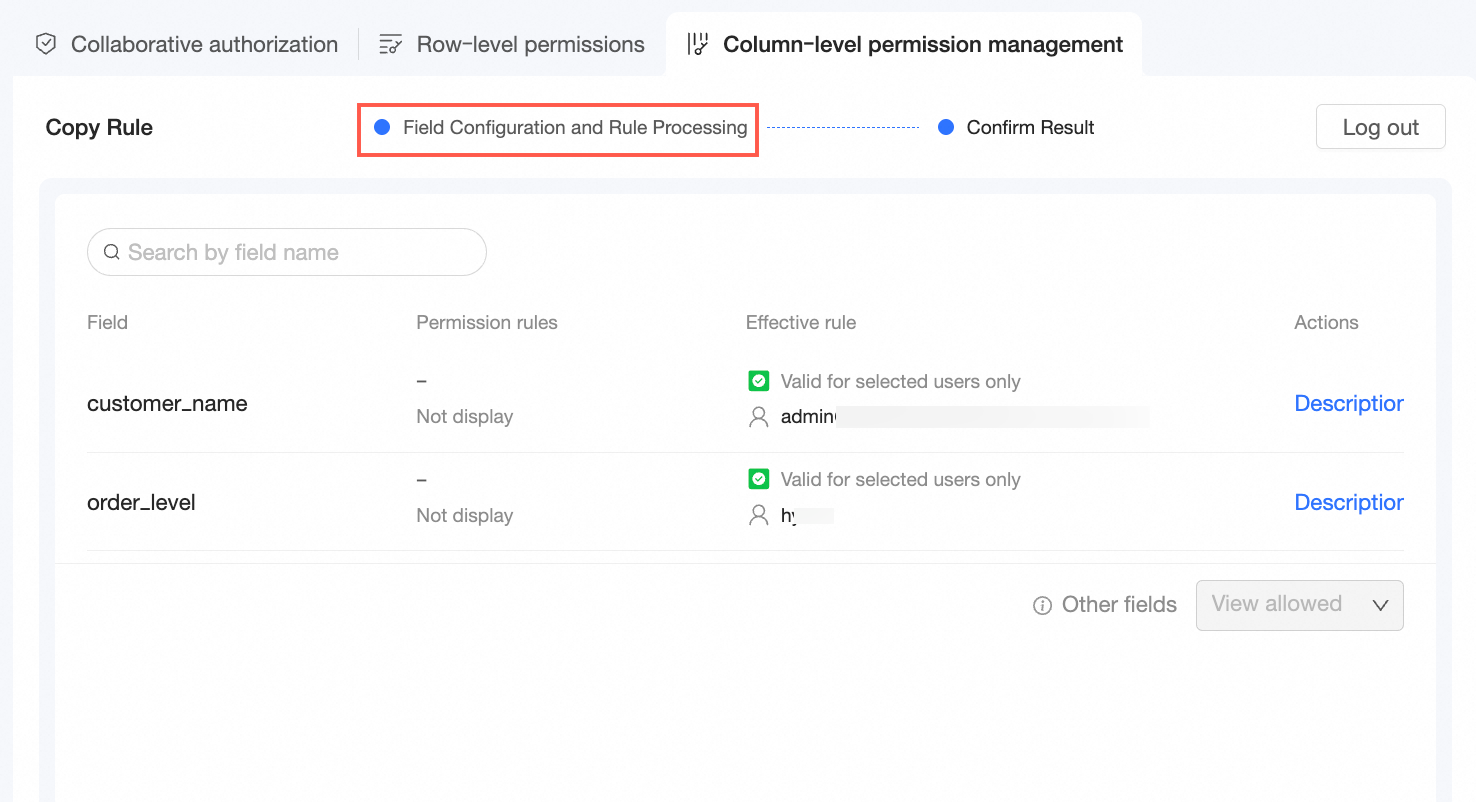Switch to Row-level permissions tab
This screenshot has height=802, width=1476.
[530, 45]
